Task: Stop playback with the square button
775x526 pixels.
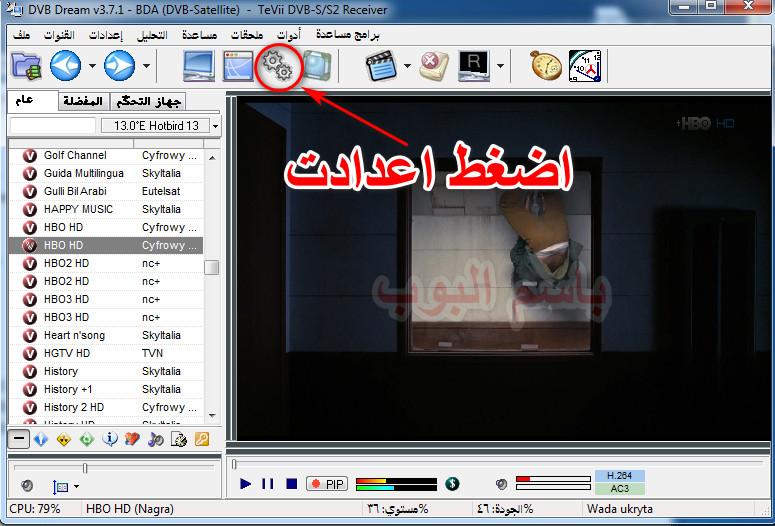Action: (292, 483)
